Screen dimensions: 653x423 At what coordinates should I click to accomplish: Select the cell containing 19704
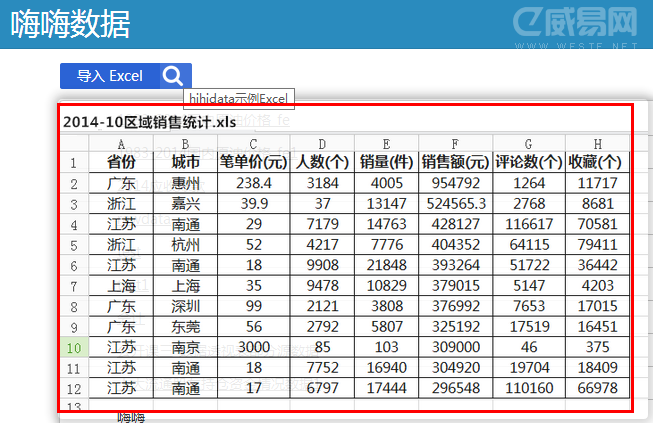[x=529, y=368]
